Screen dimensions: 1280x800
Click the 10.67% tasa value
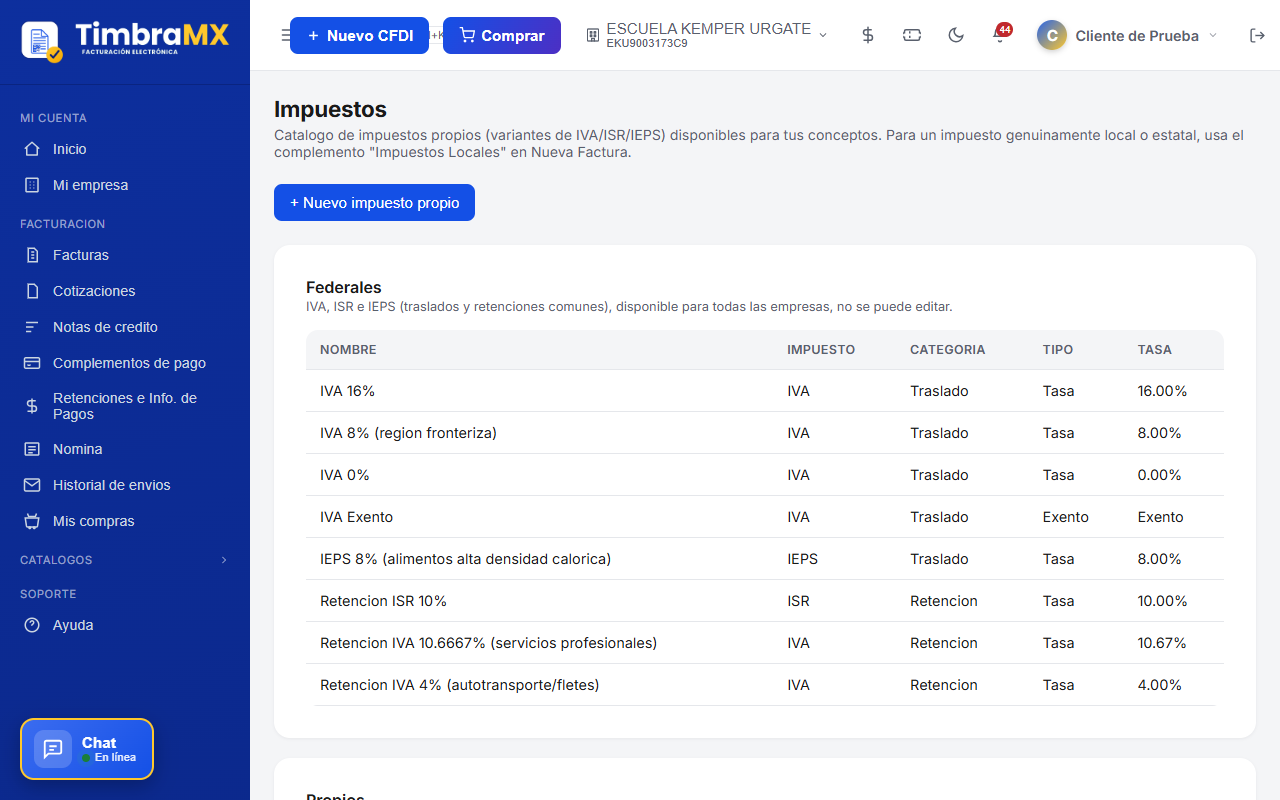click(x=1162, y=643)
